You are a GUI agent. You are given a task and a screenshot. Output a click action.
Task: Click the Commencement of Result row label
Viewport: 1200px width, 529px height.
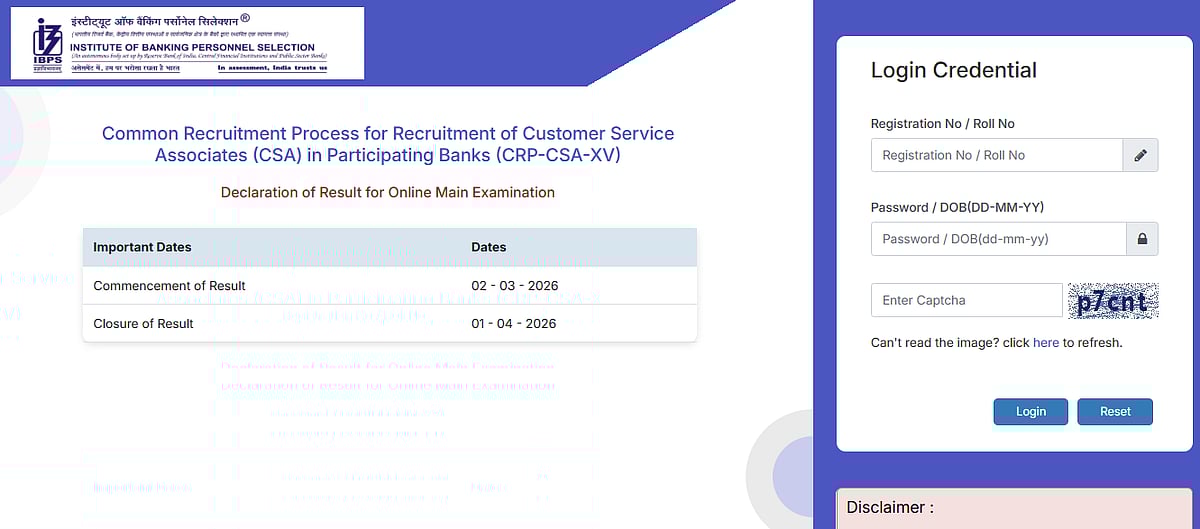tap(169, 286)
